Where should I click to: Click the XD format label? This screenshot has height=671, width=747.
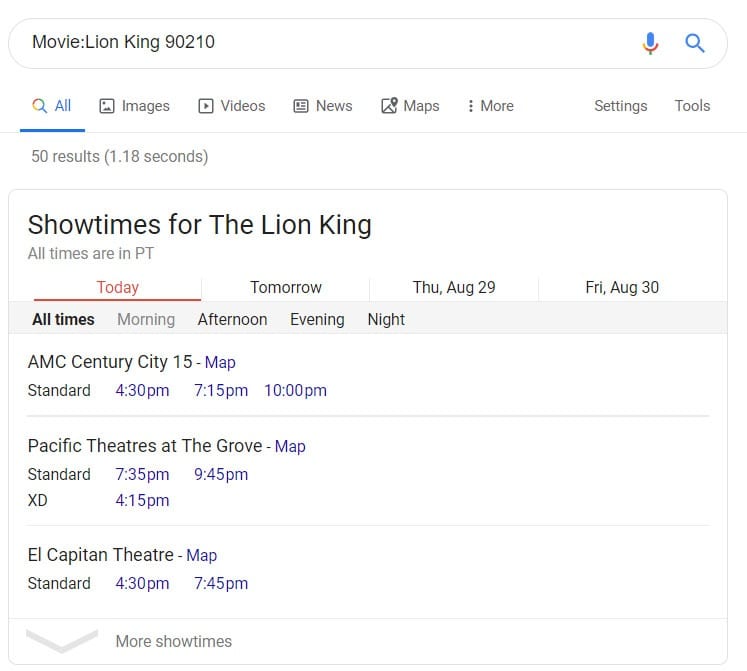pyautogui.click(x=38, y=501)
